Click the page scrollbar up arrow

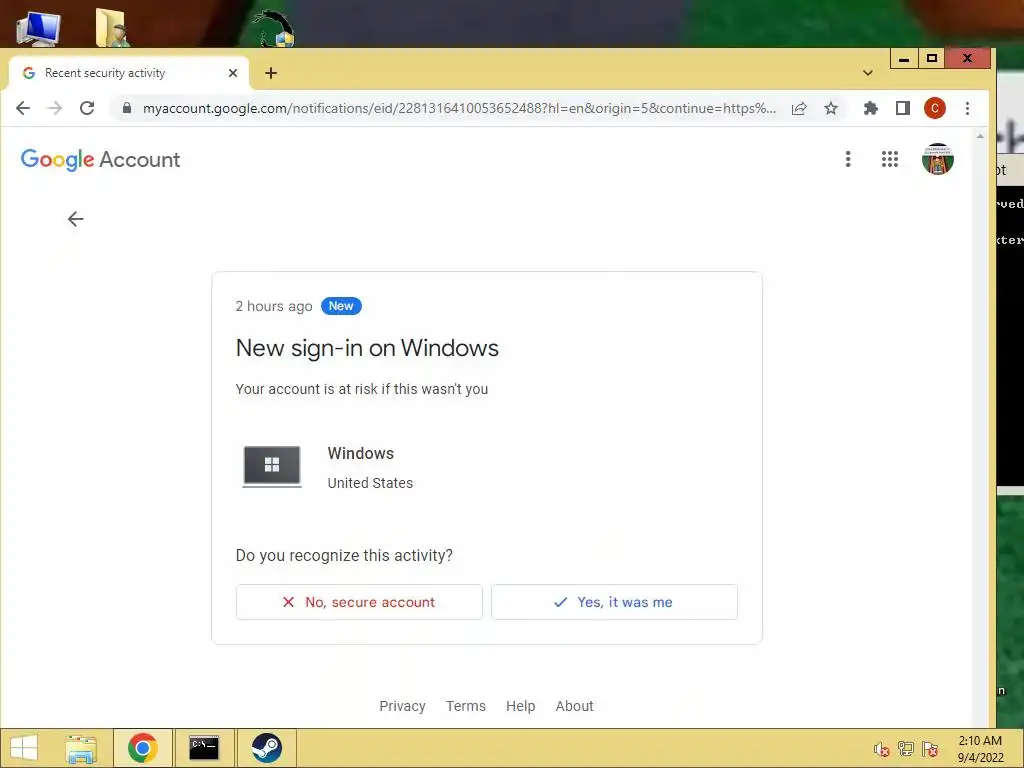tap(980, 136)
